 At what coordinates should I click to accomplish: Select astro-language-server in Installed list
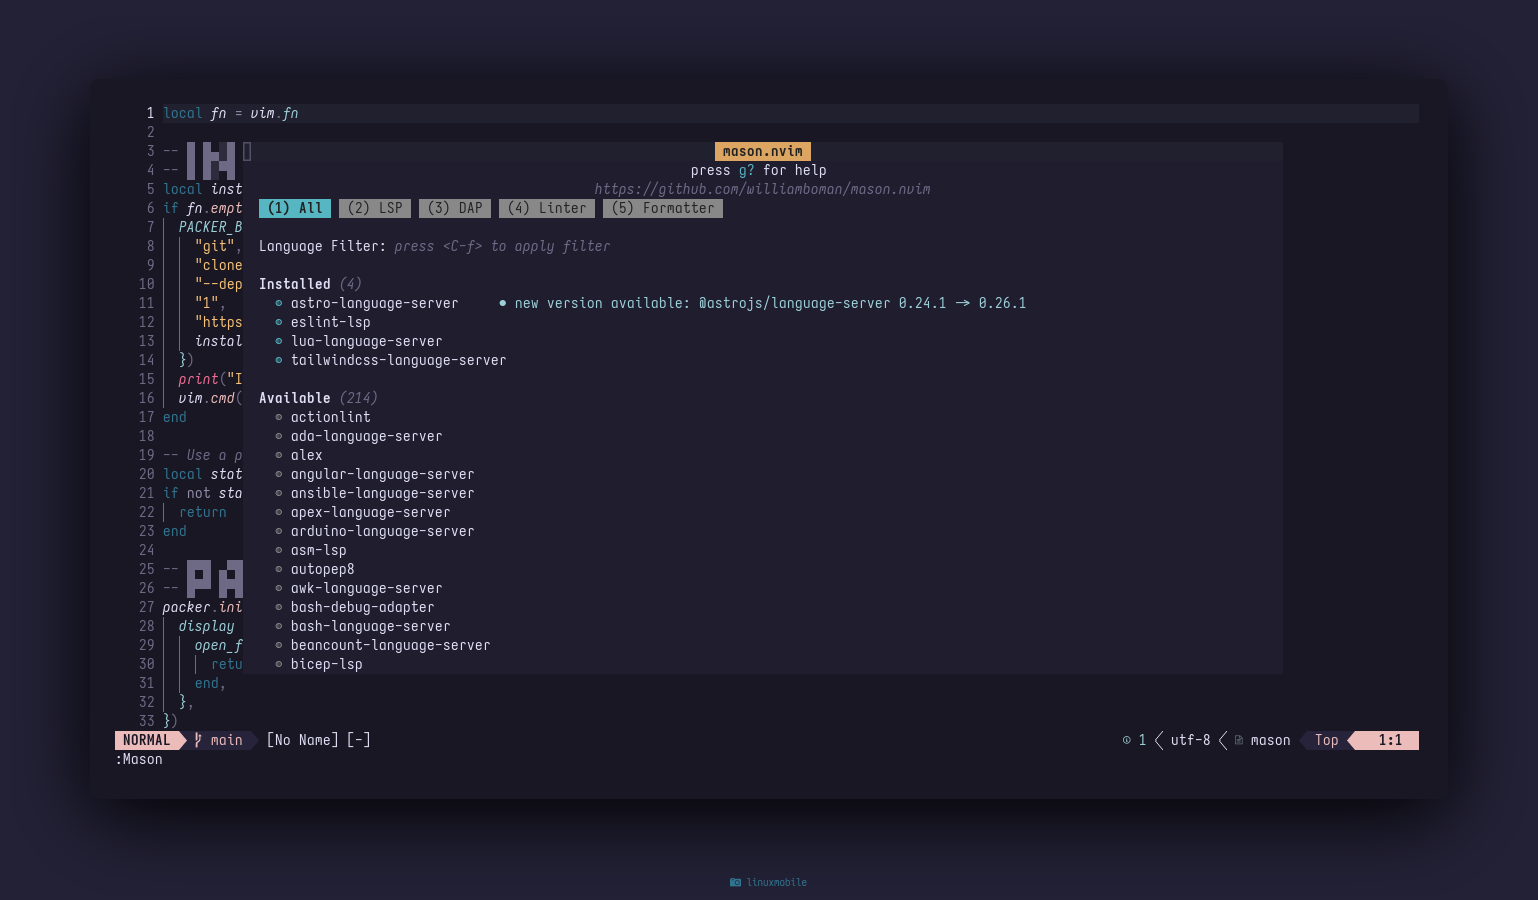coord(374,303)
